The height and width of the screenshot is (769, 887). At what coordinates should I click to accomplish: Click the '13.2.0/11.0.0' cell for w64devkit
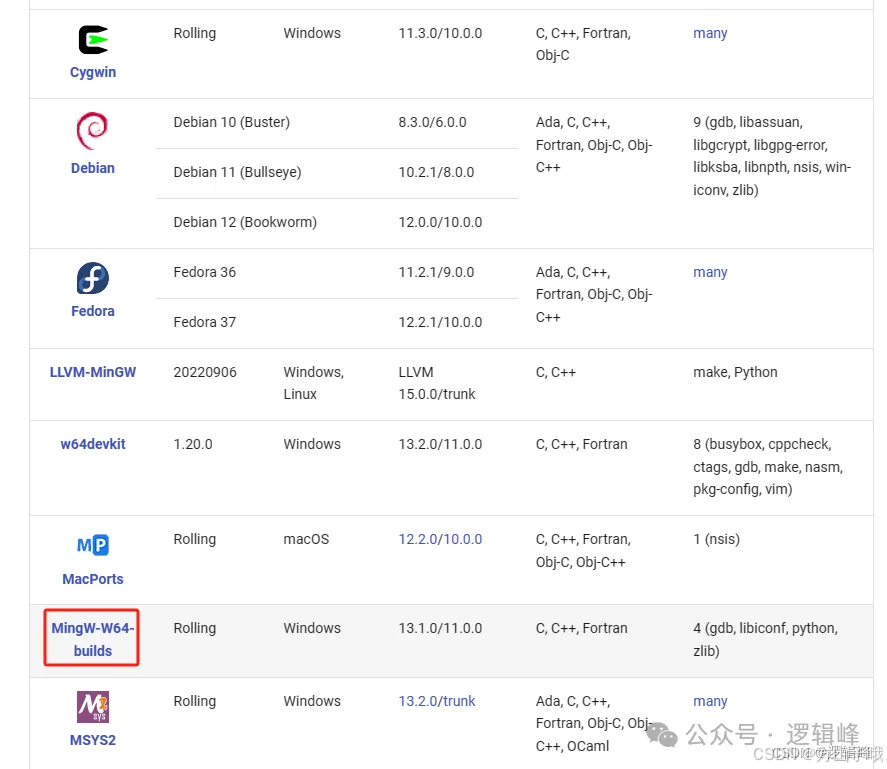pyautogui.click(x=440, y=444)
